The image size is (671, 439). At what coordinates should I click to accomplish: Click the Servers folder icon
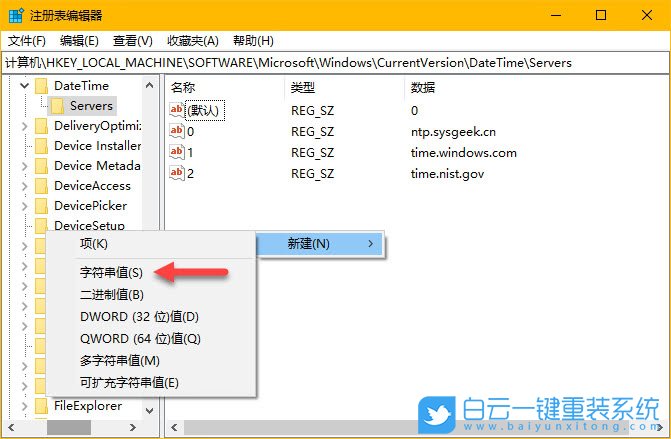click(57, 106)
